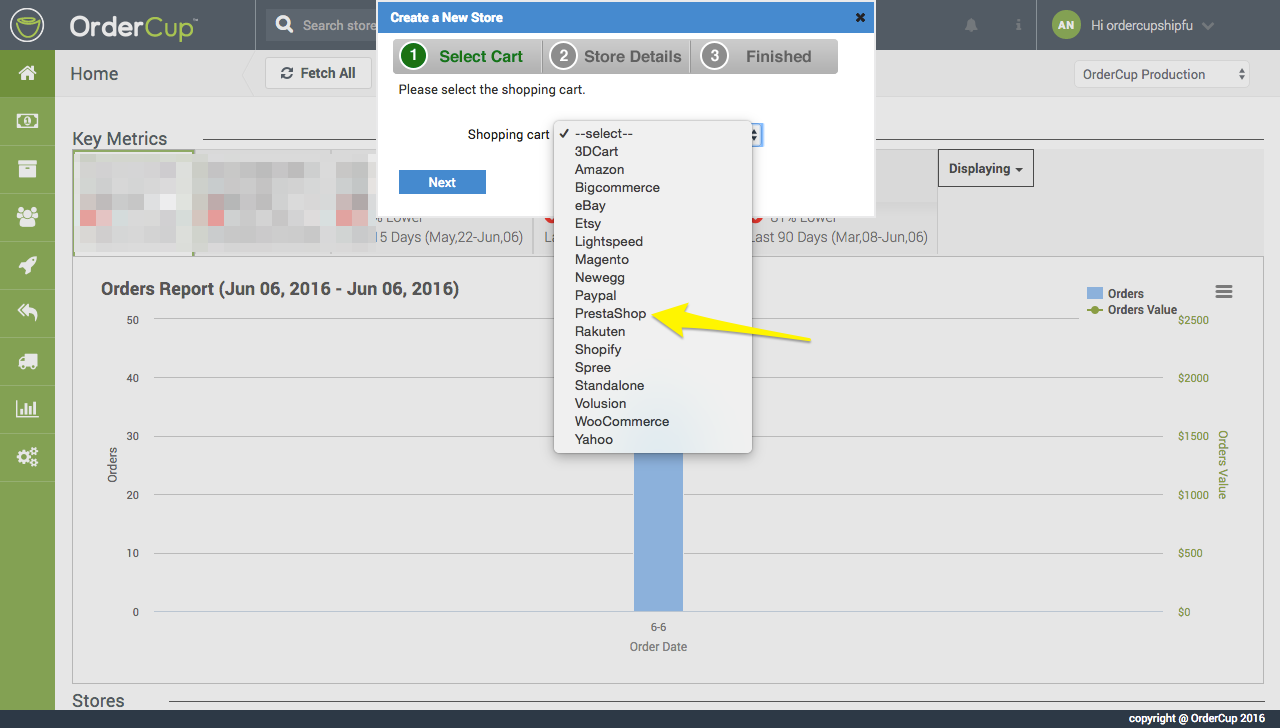Open the Displaying dropdown
The height and width of the screenshot is (728, 1280).
click(985, 168)
